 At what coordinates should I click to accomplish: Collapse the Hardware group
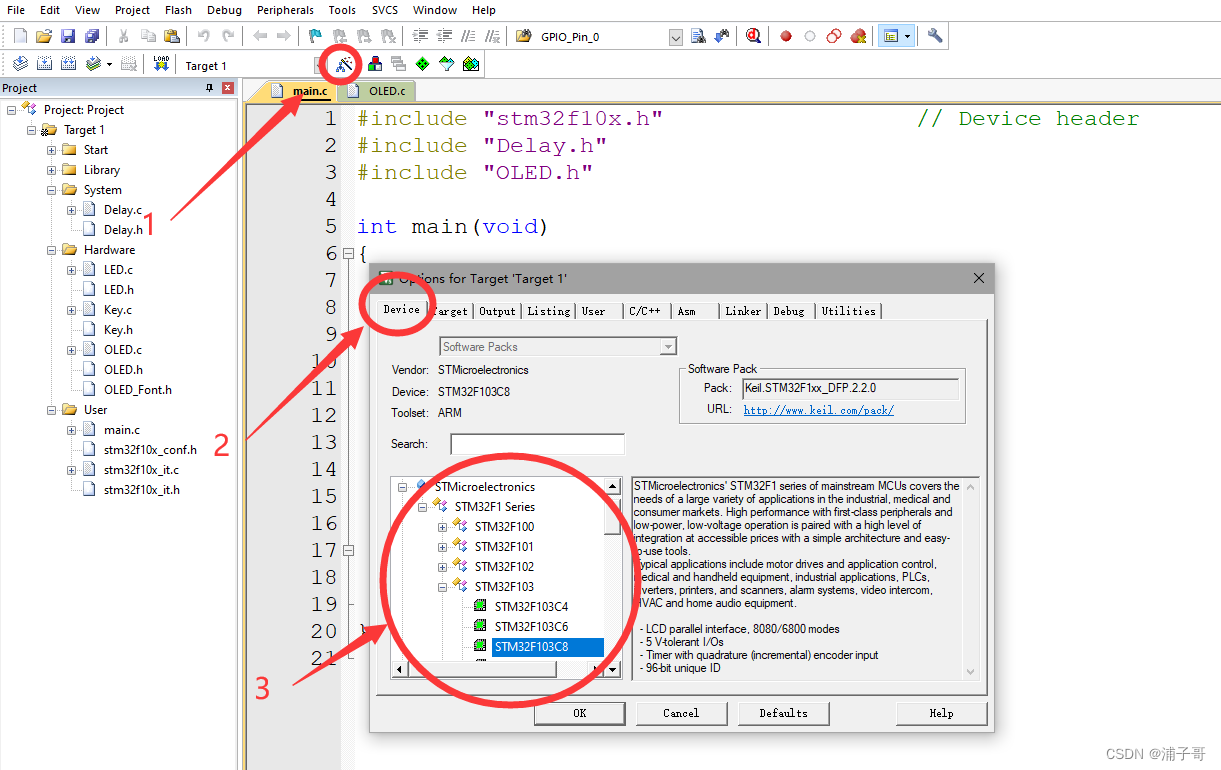51,250
